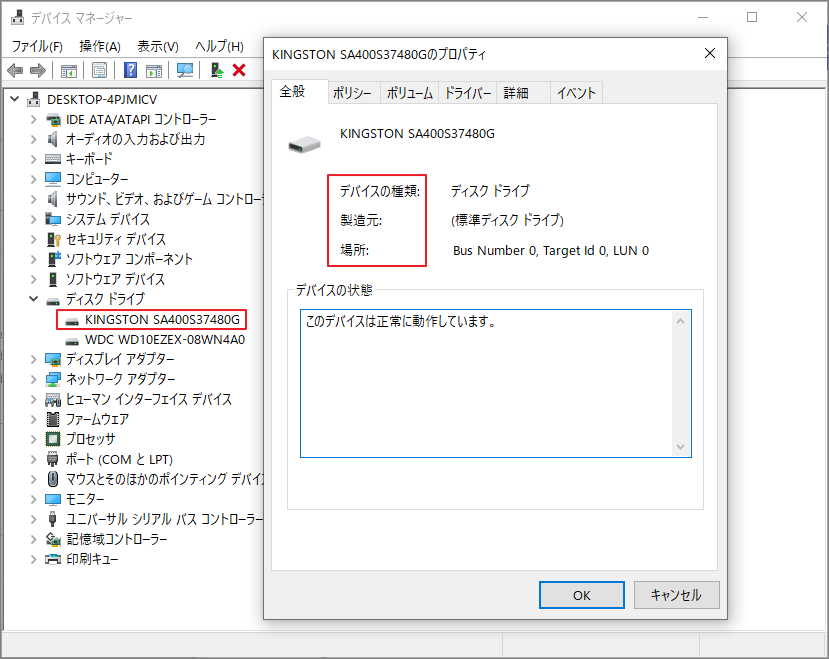Image resolution: width=829 pixels, height=659 pixels.
Task: Expand the モニター node
Action: coord(33,499)
